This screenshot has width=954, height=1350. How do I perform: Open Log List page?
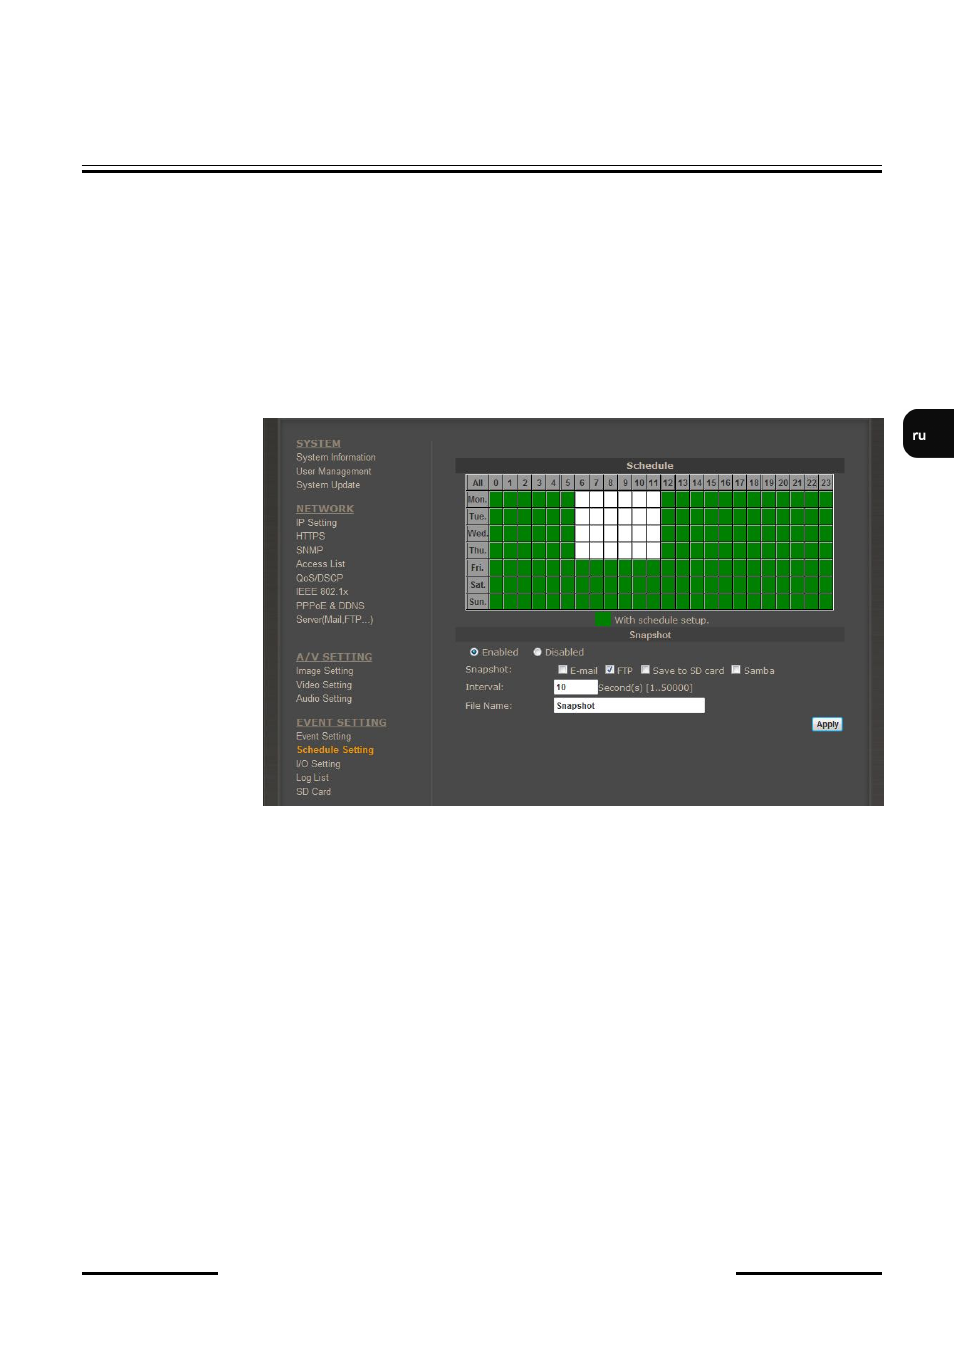(312, 778)
